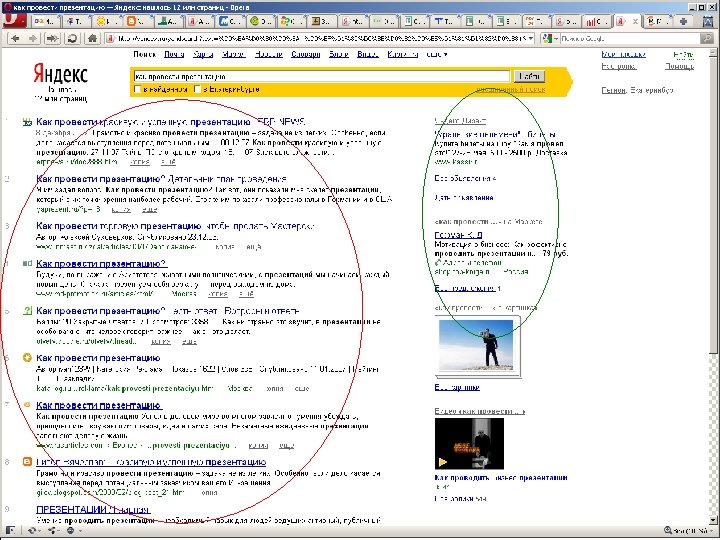Open the Карты link in Yandex navigation

pyautogui.click(x=203, y=54)
